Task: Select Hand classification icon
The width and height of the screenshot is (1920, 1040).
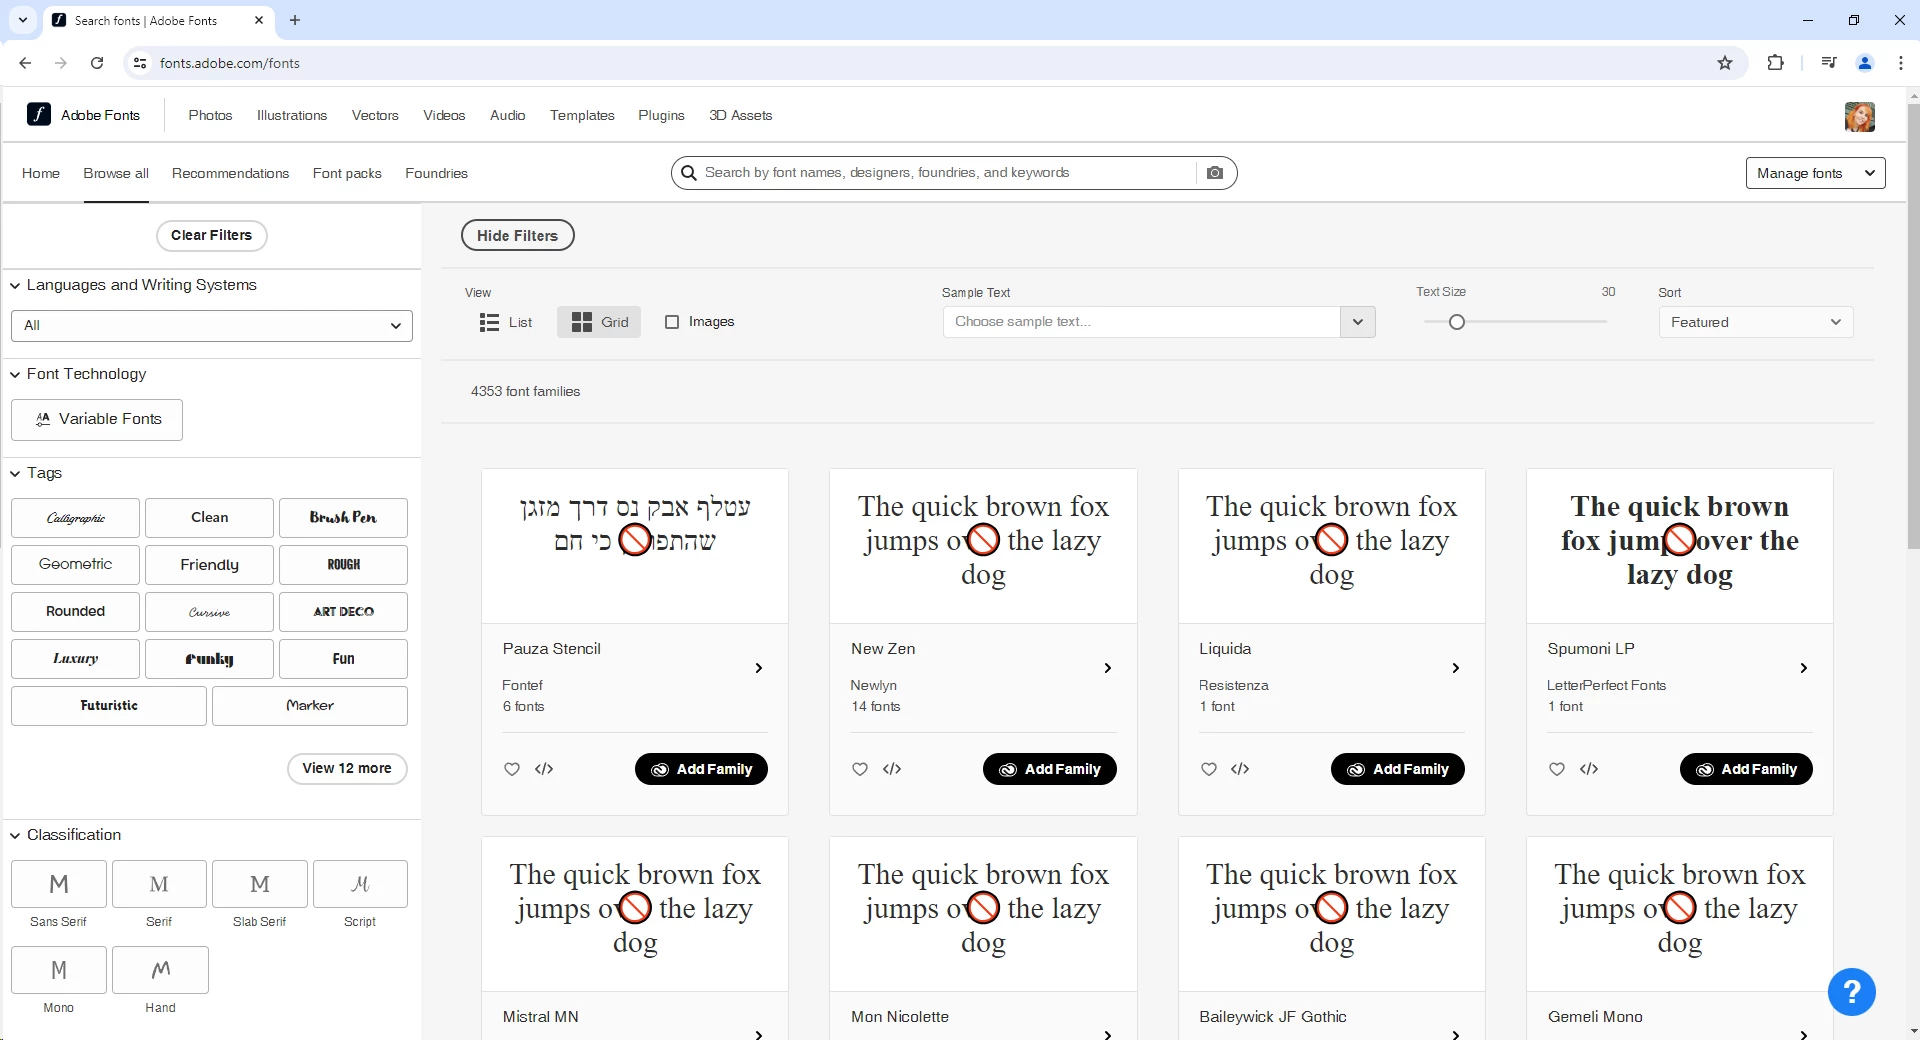Action: (160, 970)
